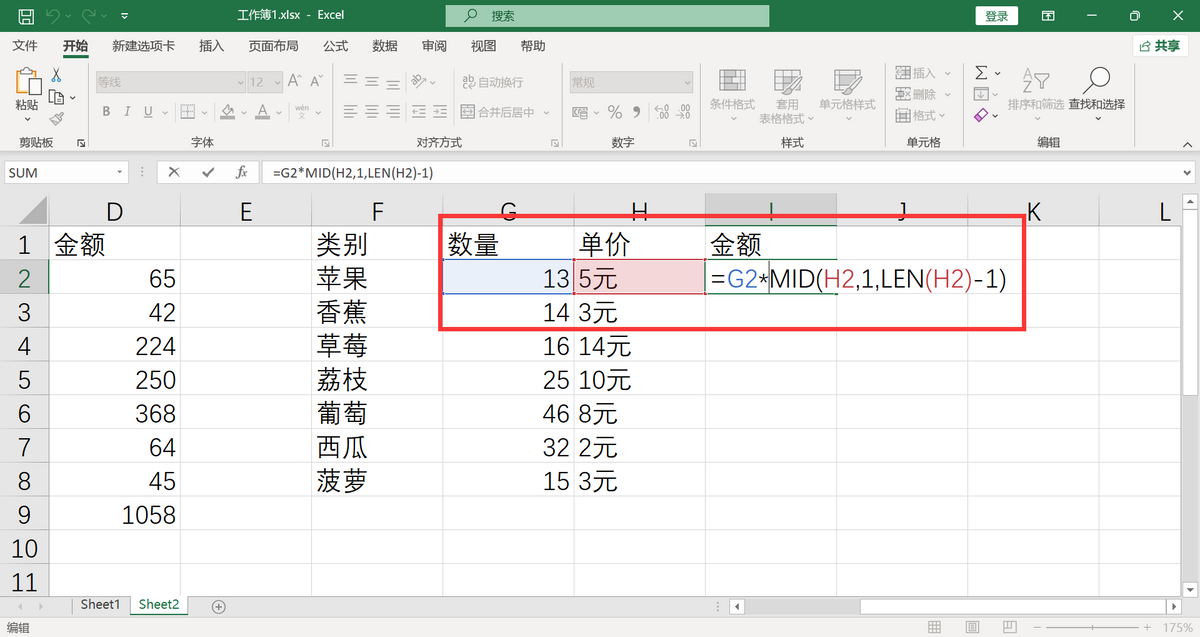Click the scissors Cut icon

56,75
